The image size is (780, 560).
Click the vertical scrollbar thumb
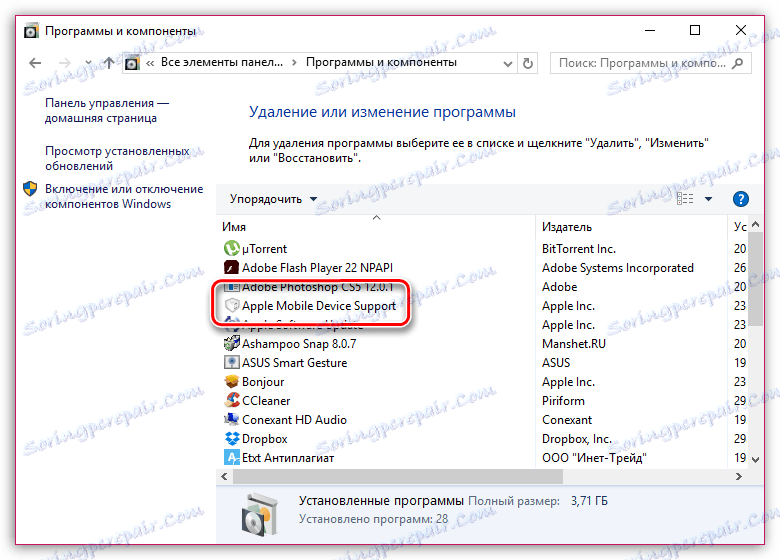pyautogui.click(x=756, y=279)
